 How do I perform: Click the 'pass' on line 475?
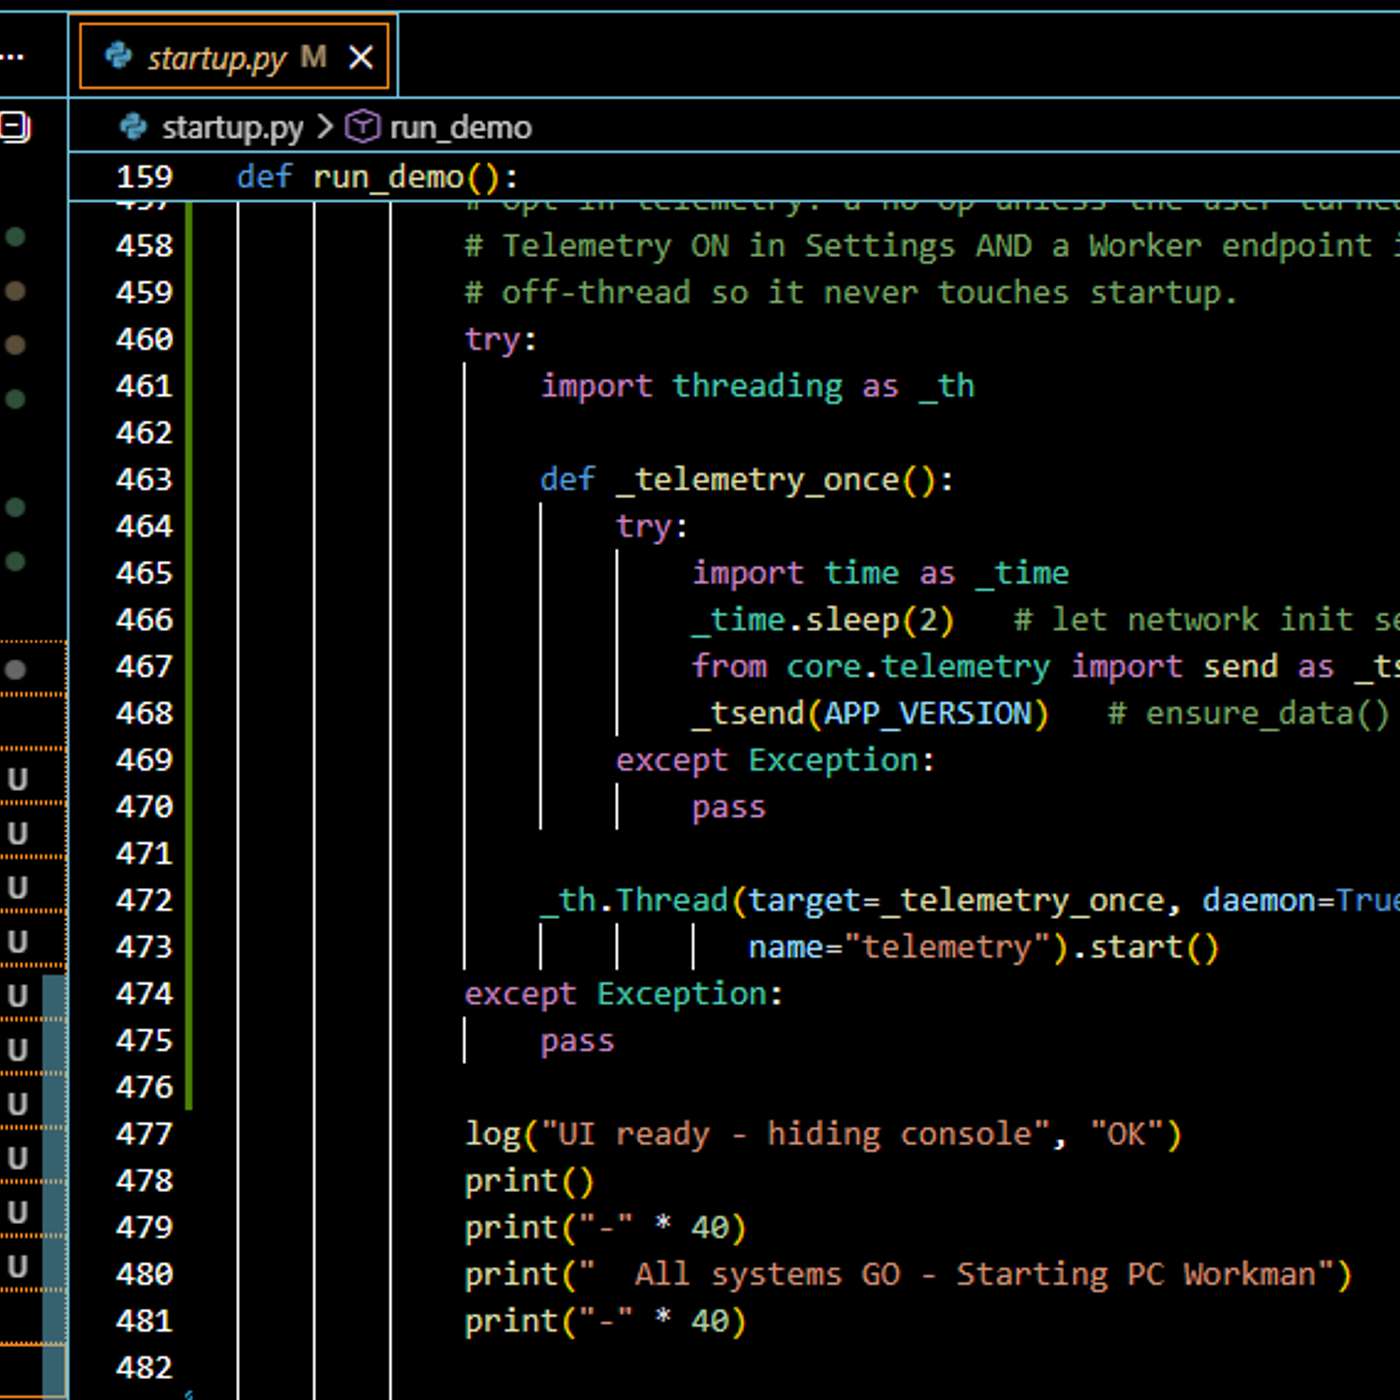(577, 1041)
